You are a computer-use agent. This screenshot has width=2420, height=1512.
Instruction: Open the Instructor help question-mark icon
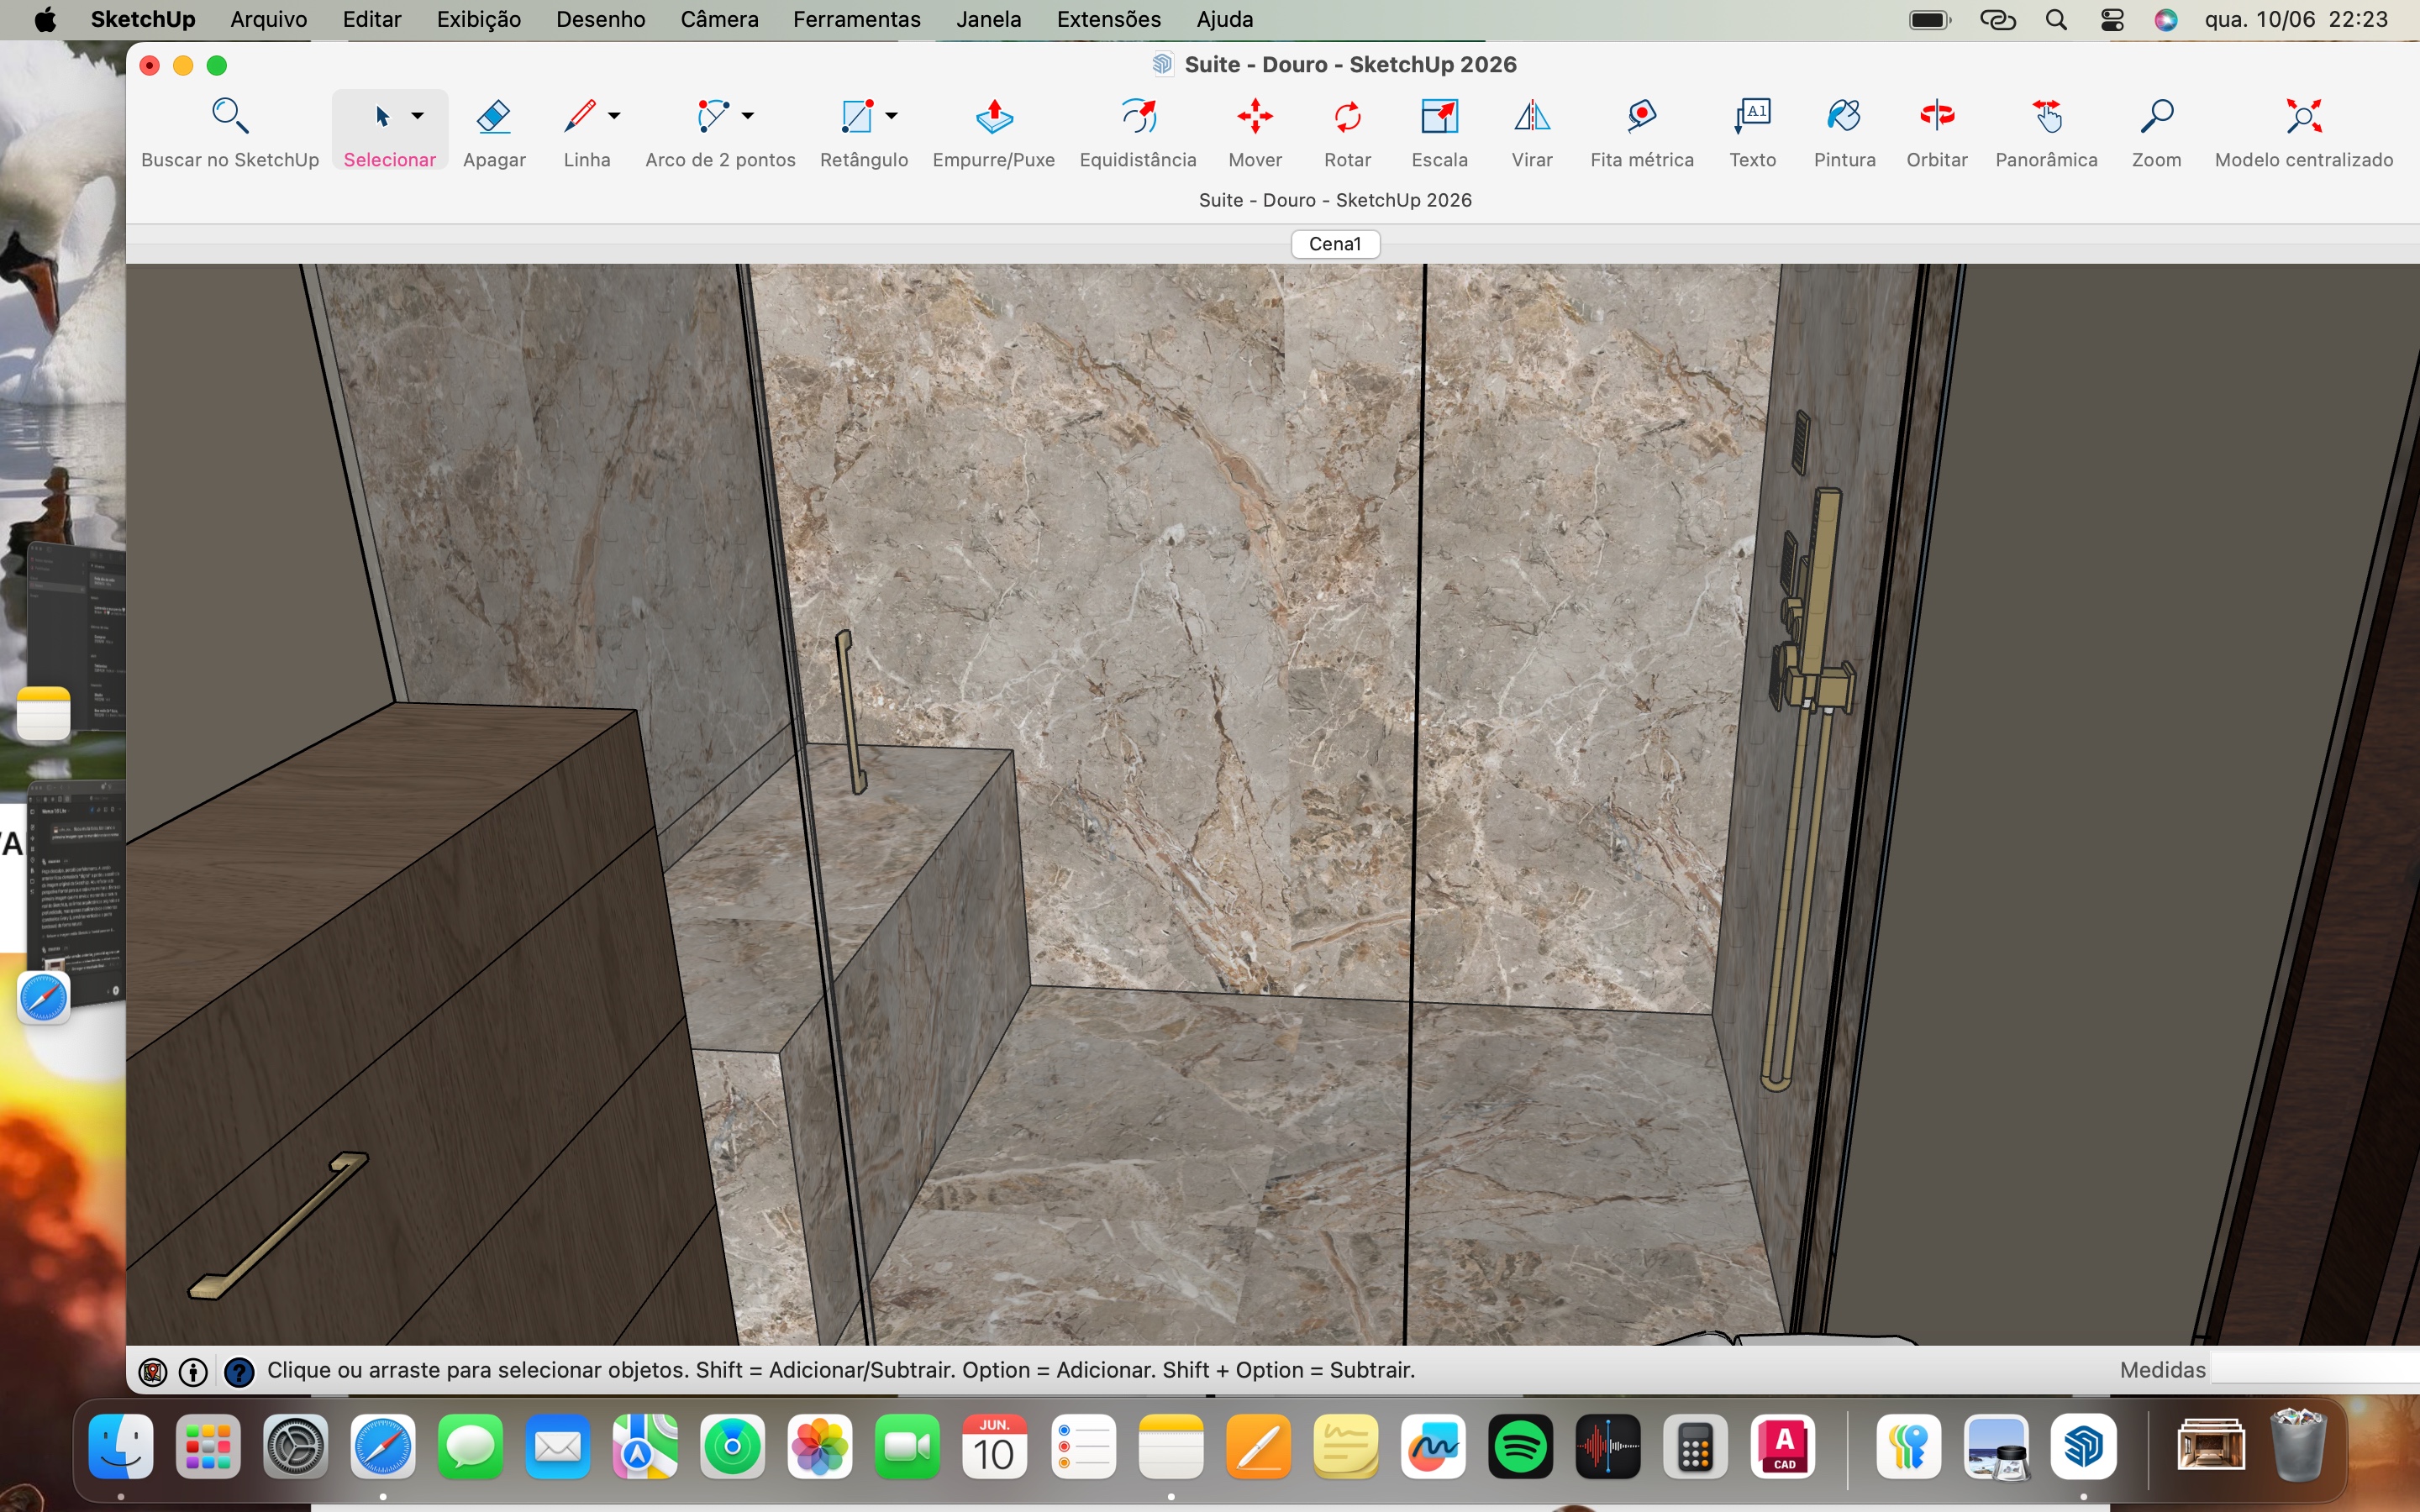239,1372
